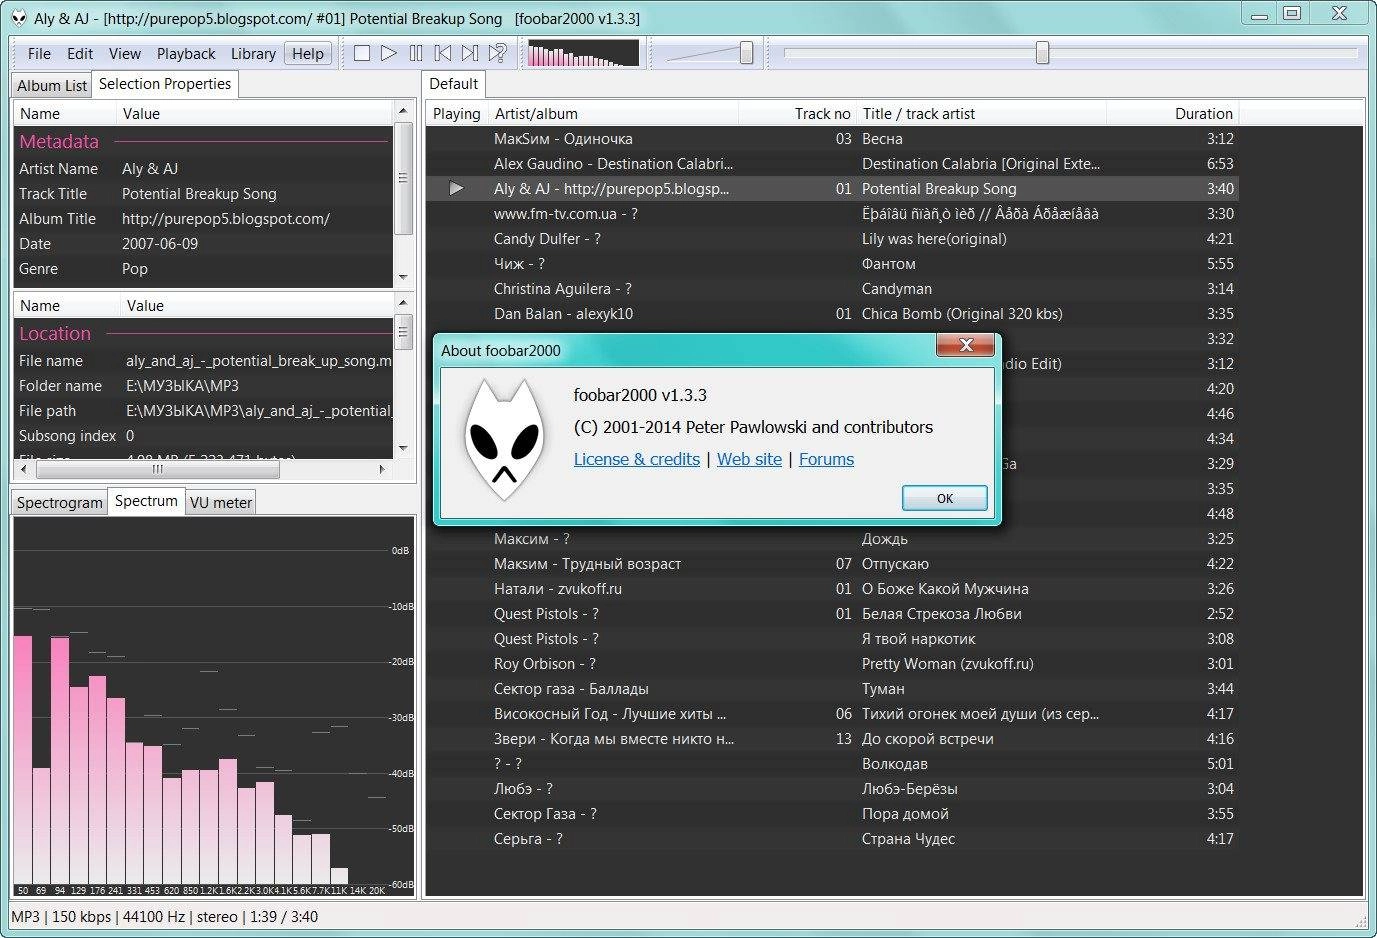Viewport: 1377px width, 938px height.
Task: Click the Playing column header
Action: 457,114
